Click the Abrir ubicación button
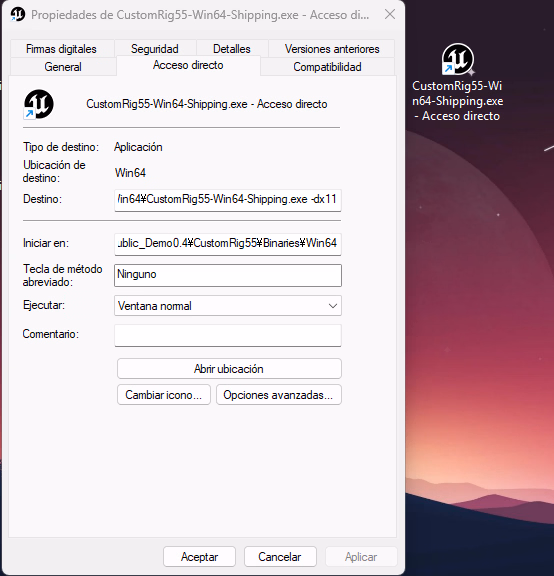The image size is (554, 576). (x=229, y=368)
